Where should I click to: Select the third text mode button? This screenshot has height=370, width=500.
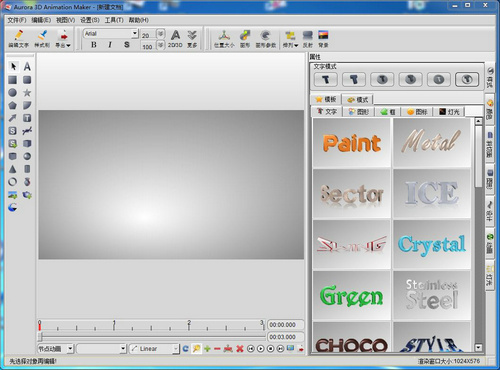(382, 79)
